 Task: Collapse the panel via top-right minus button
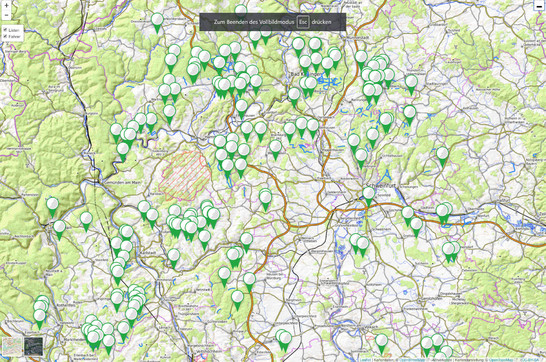pos(539,6)
